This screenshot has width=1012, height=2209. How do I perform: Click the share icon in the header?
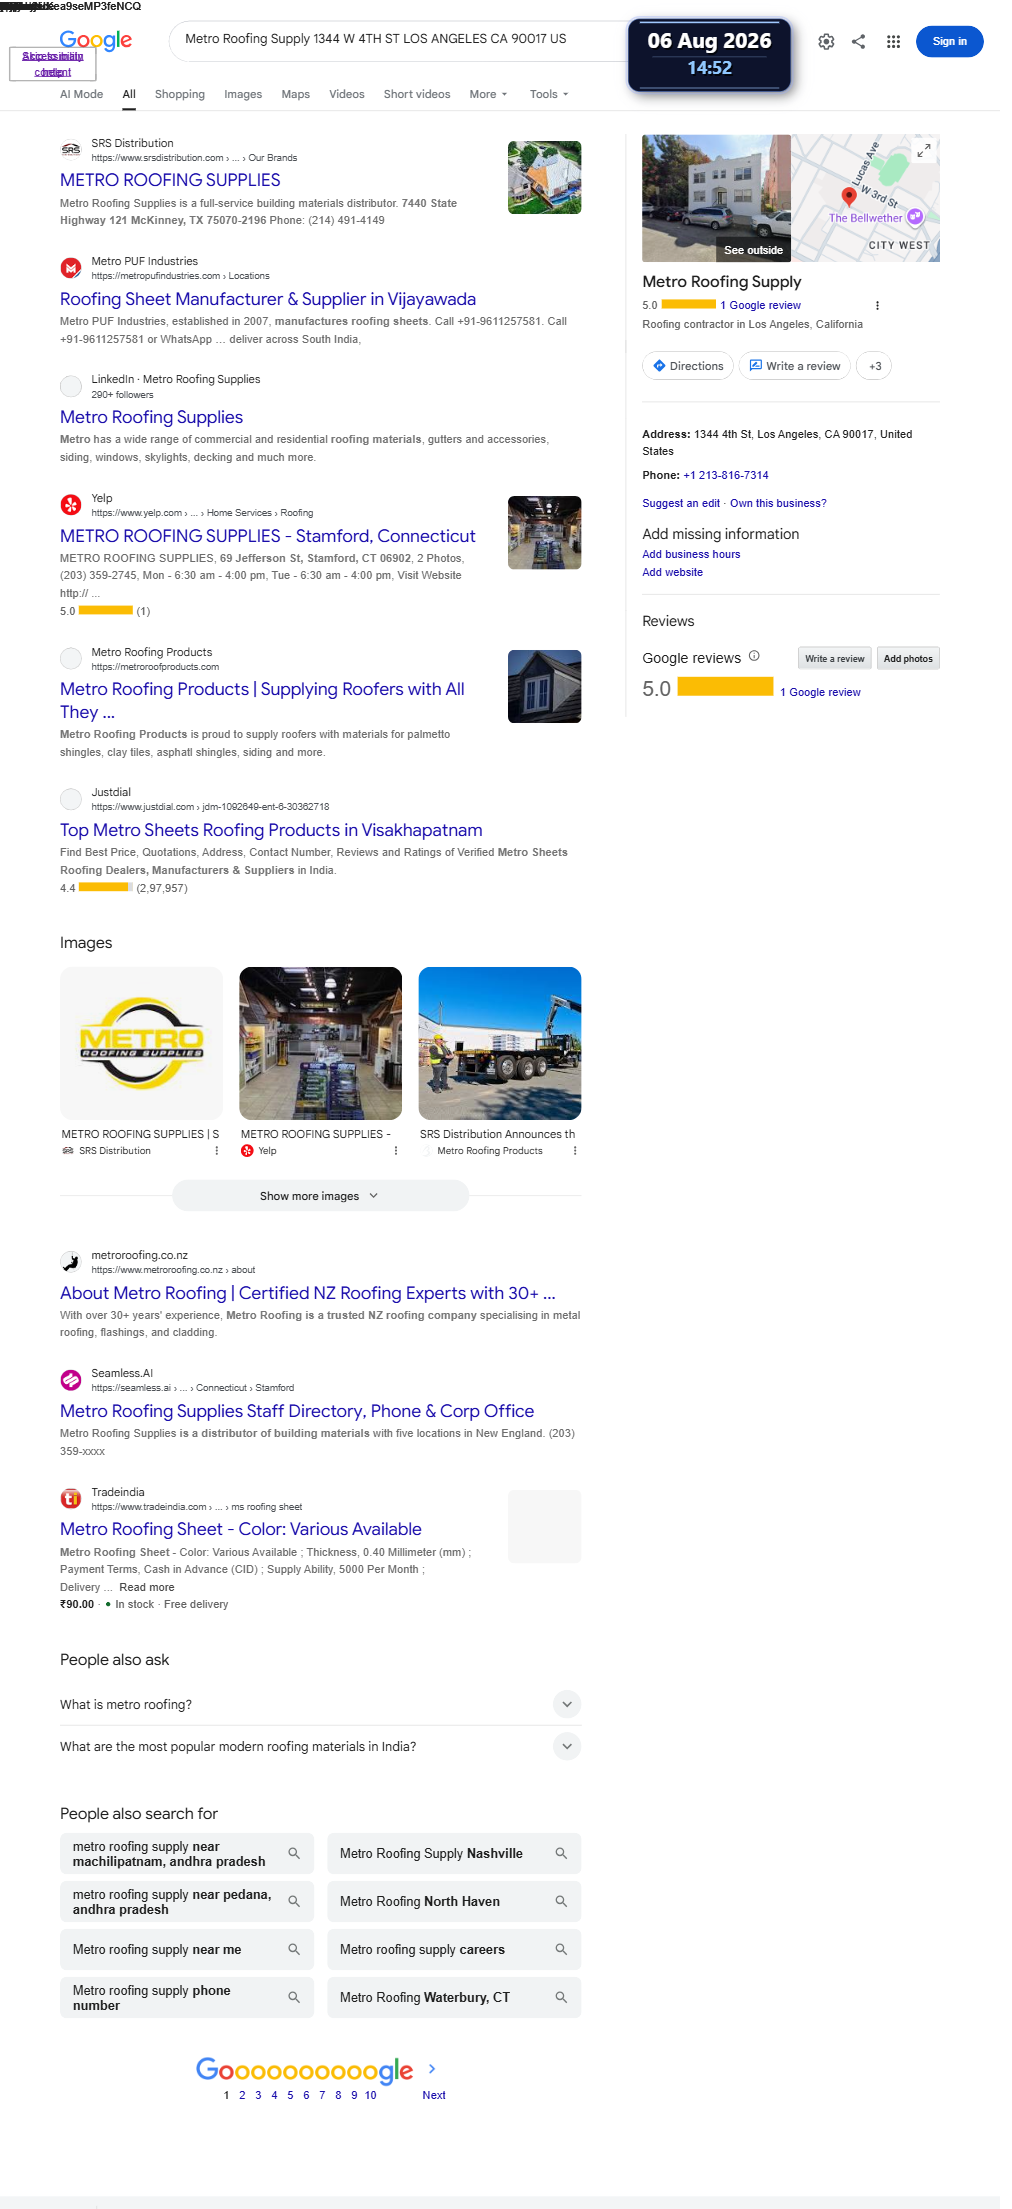click(x=859, y=42)
